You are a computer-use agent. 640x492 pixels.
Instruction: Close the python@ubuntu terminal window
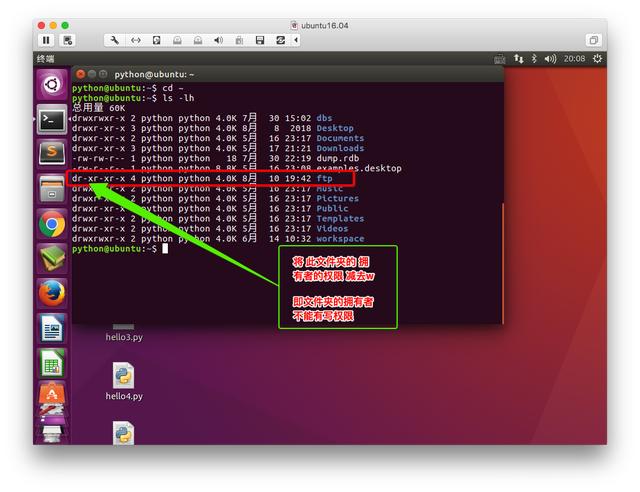(80, 74)
